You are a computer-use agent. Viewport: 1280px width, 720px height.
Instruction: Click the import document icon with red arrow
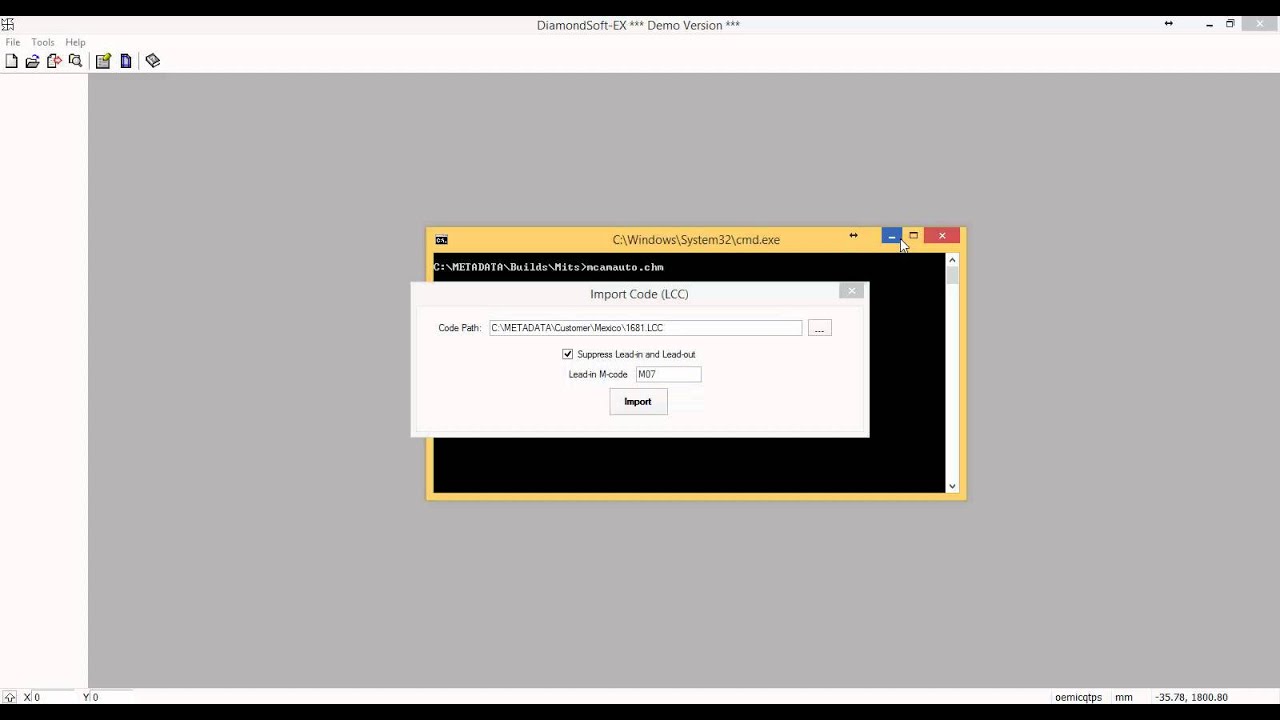pos(54,61)
